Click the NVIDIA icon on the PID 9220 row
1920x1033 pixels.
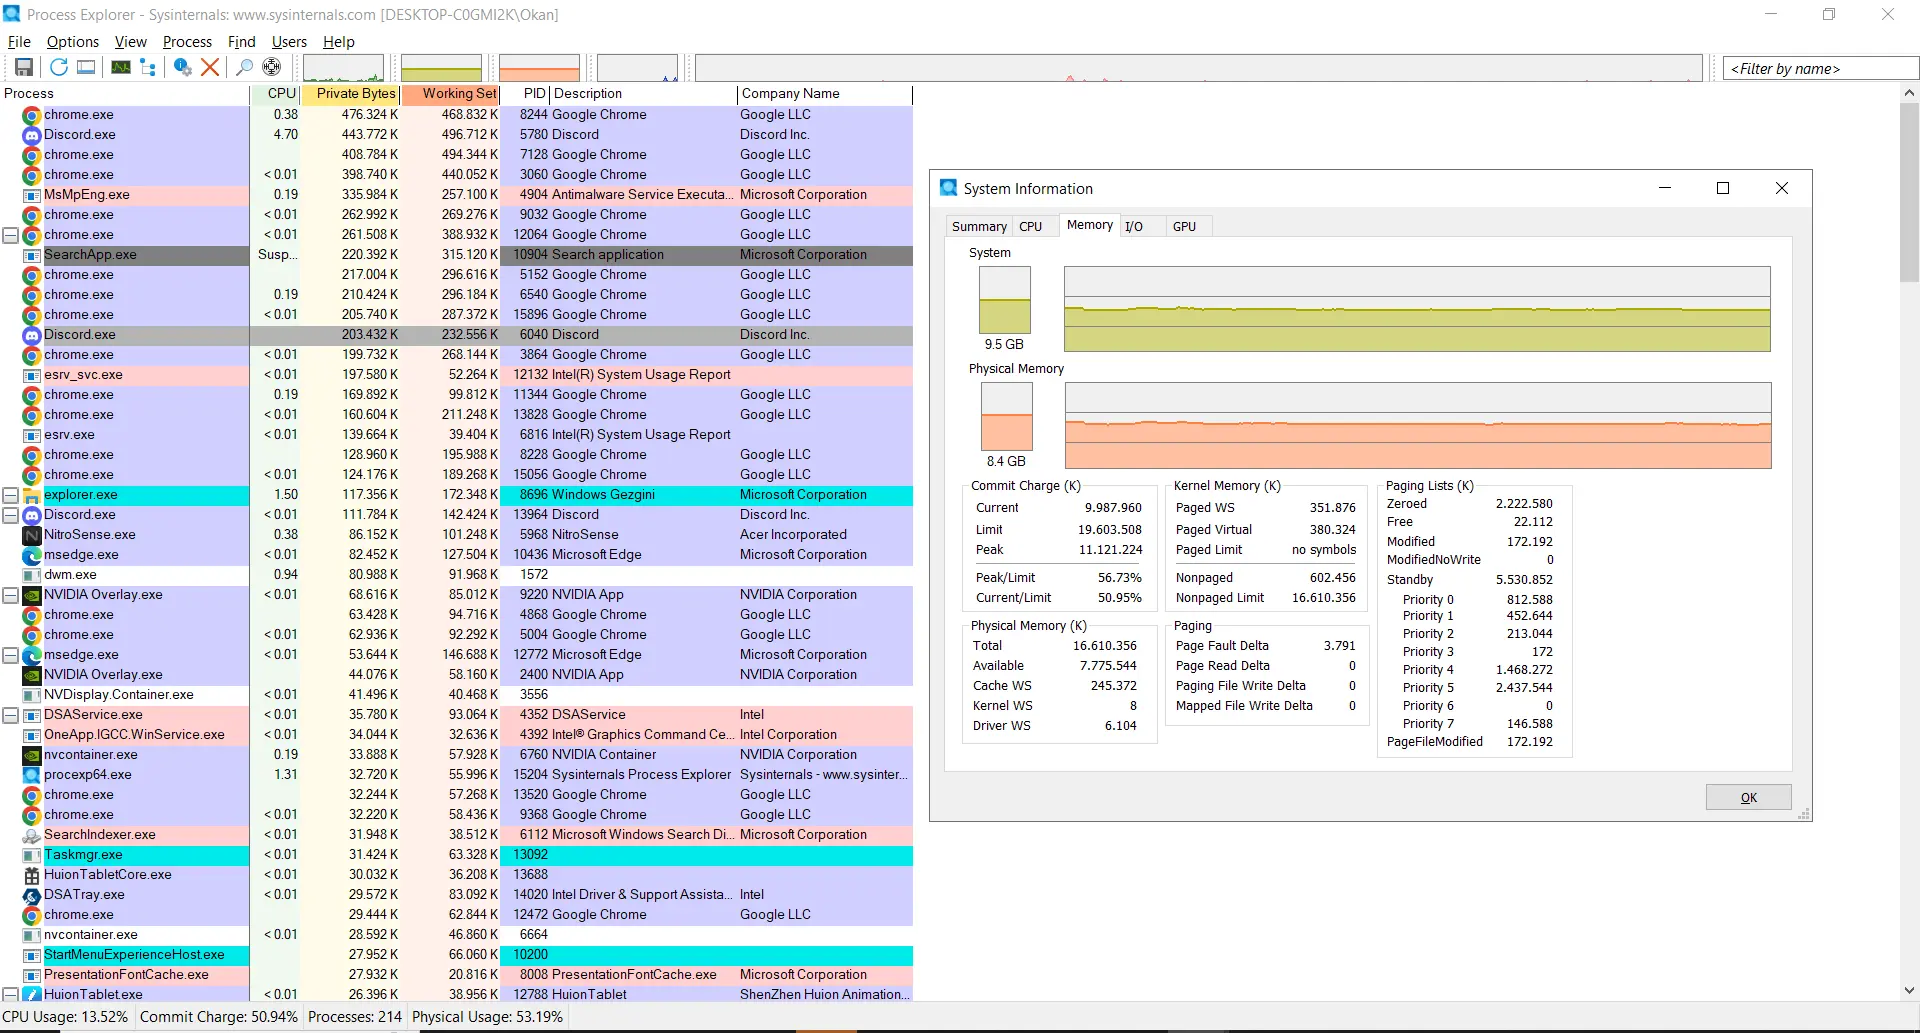pyautogui.click(x=32, y=595)
